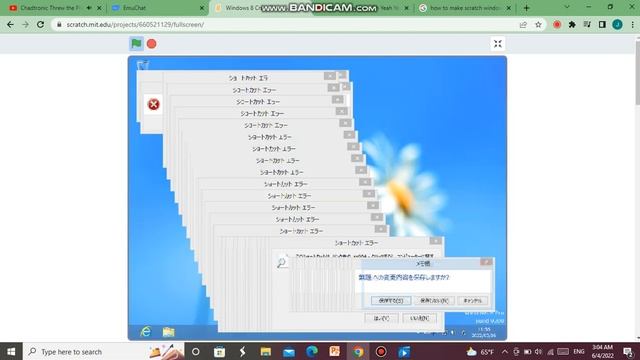The image size is (640, 360).
Task: Click the red stop sign button
Action: 151,44
